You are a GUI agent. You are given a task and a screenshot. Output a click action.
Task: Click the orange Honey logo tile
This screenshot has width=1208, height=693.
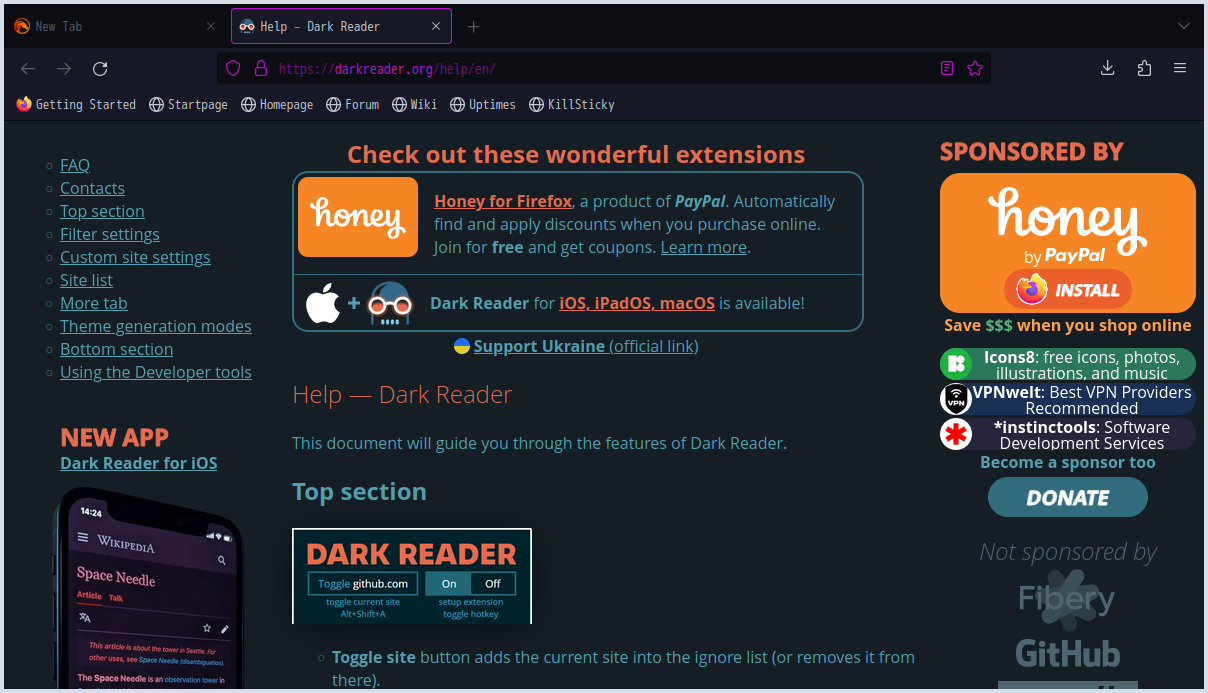(x=358, y=217)
